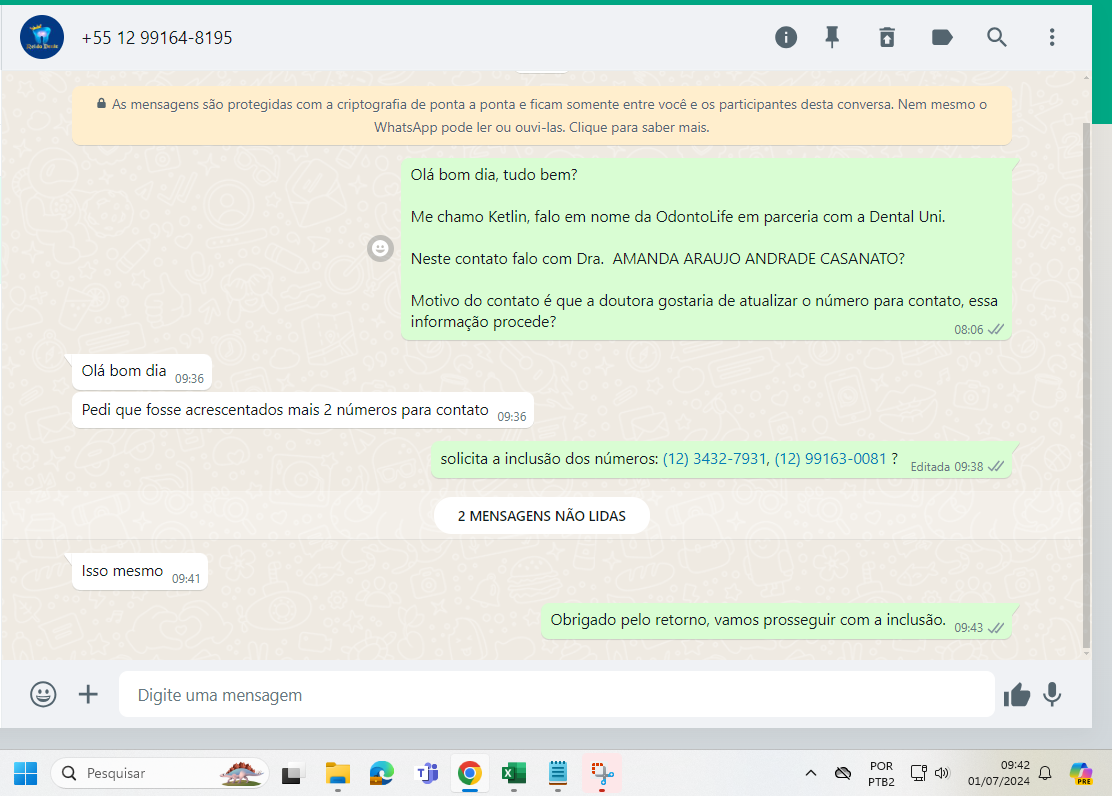React to the first message with emoji icon
This screenshot has height=796, width=1112.
pyautogui.click(x=380, y=248)
